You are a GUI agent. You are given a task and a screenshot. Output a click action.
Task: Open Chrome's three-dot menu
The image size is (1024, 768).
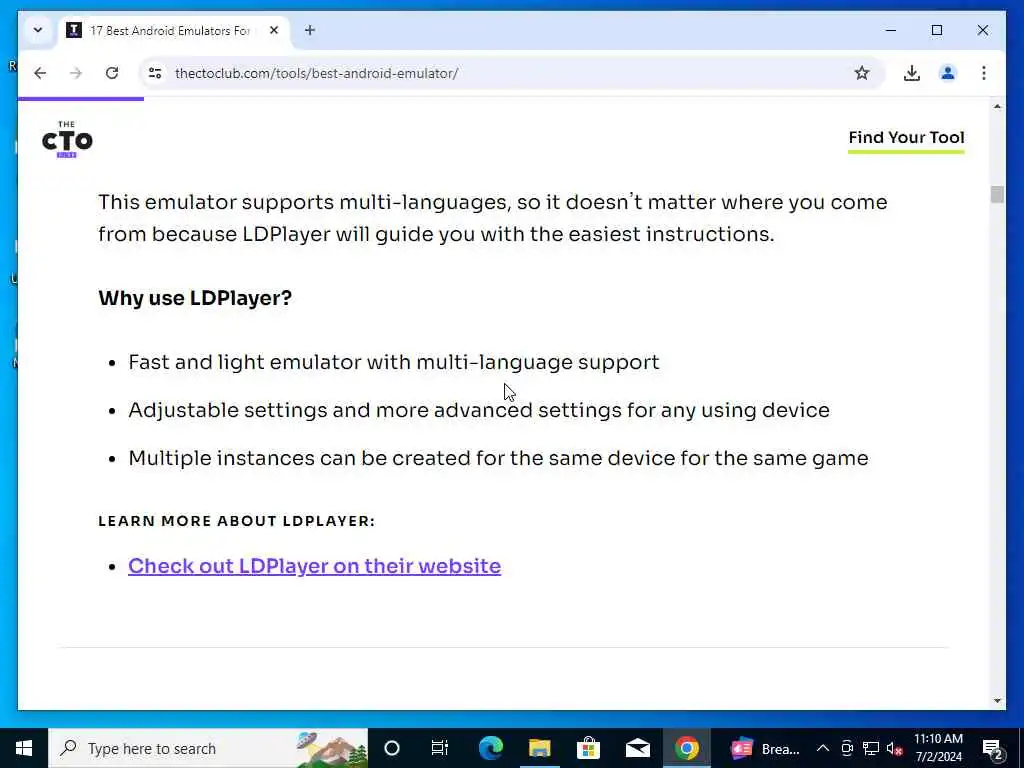[x=984, y=73]
